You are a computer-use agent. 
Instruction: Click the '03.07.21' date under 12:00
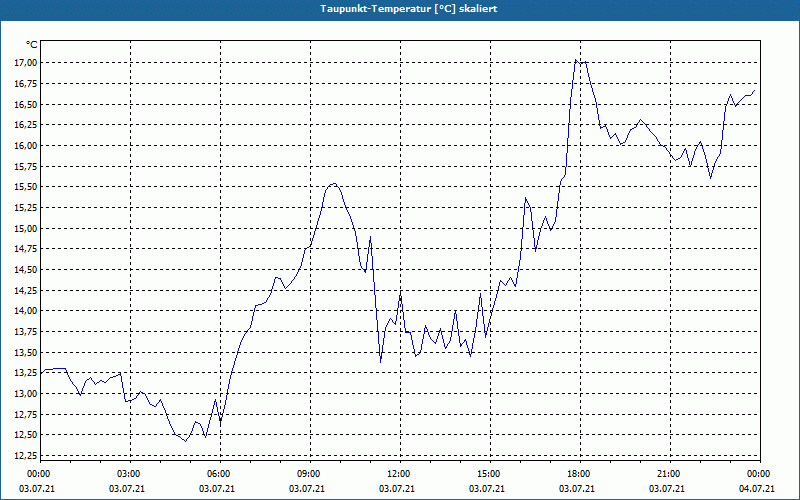coord(397,488)
